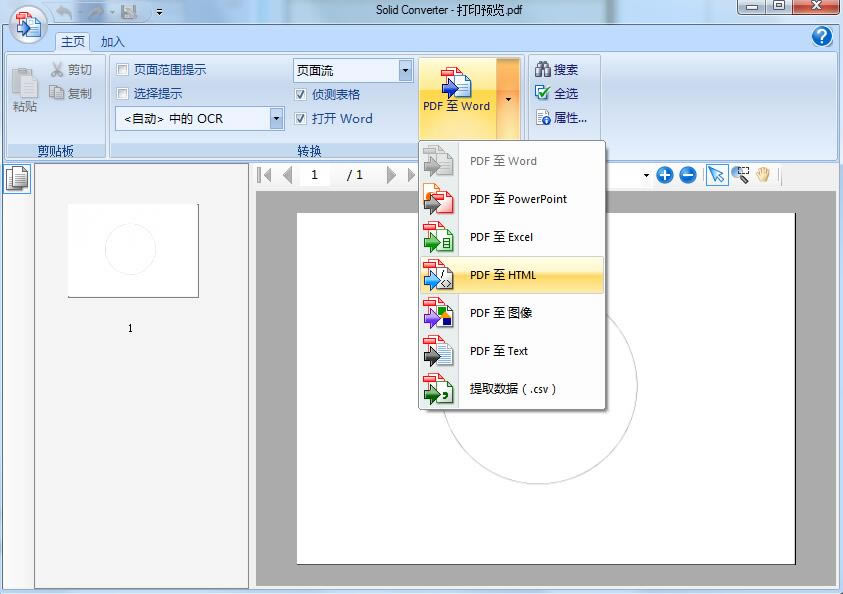Go to first page navigation arrow
843x594 pixels.
[x=264, y=175]
